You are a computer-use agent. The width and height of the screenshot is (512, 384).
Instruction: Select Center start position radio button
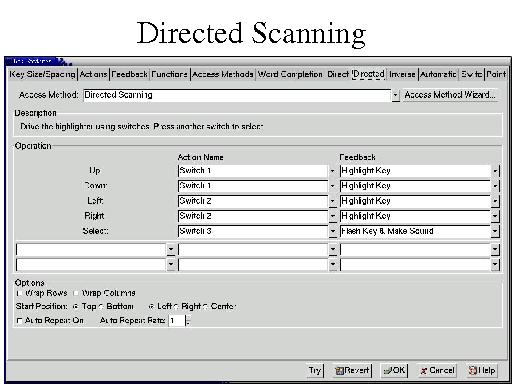click(x=205, y=306)
